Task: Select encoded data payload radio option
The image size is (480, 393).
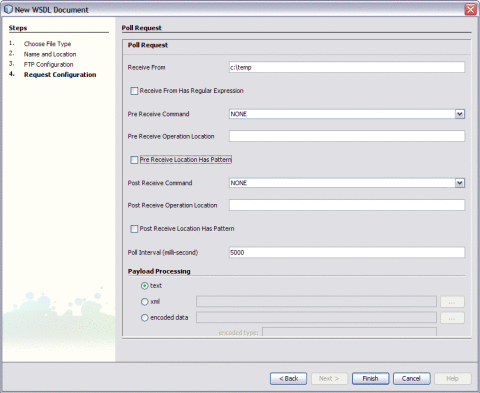Action: 144,318
